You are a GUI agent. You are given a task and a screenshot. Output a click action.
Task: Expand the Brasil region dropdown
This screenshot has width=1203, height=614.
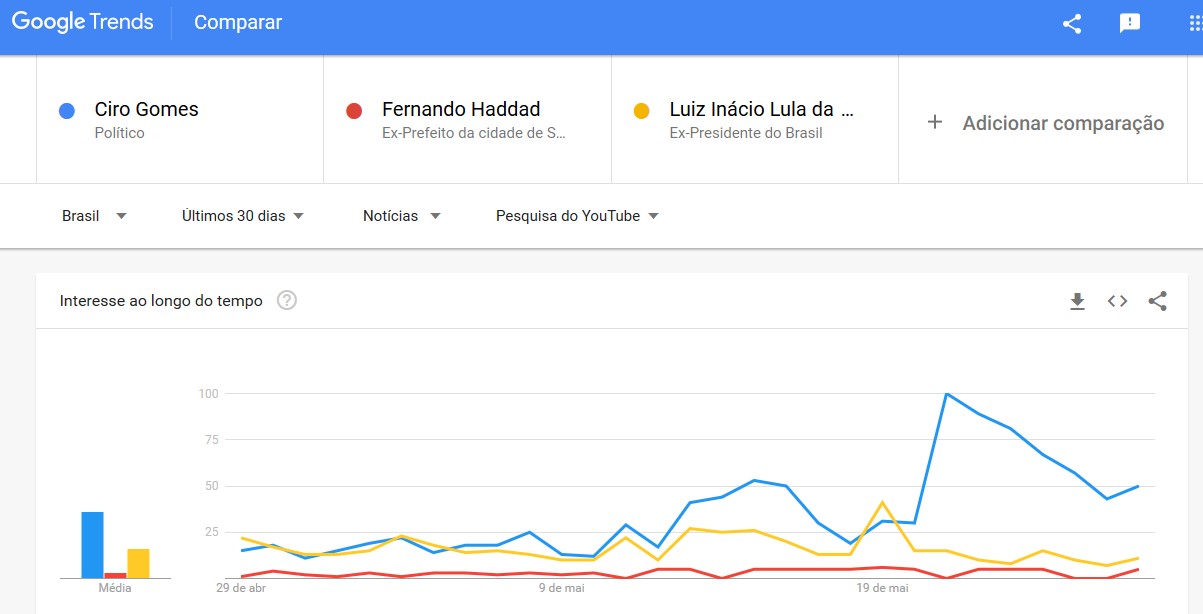tap(94, 216)
